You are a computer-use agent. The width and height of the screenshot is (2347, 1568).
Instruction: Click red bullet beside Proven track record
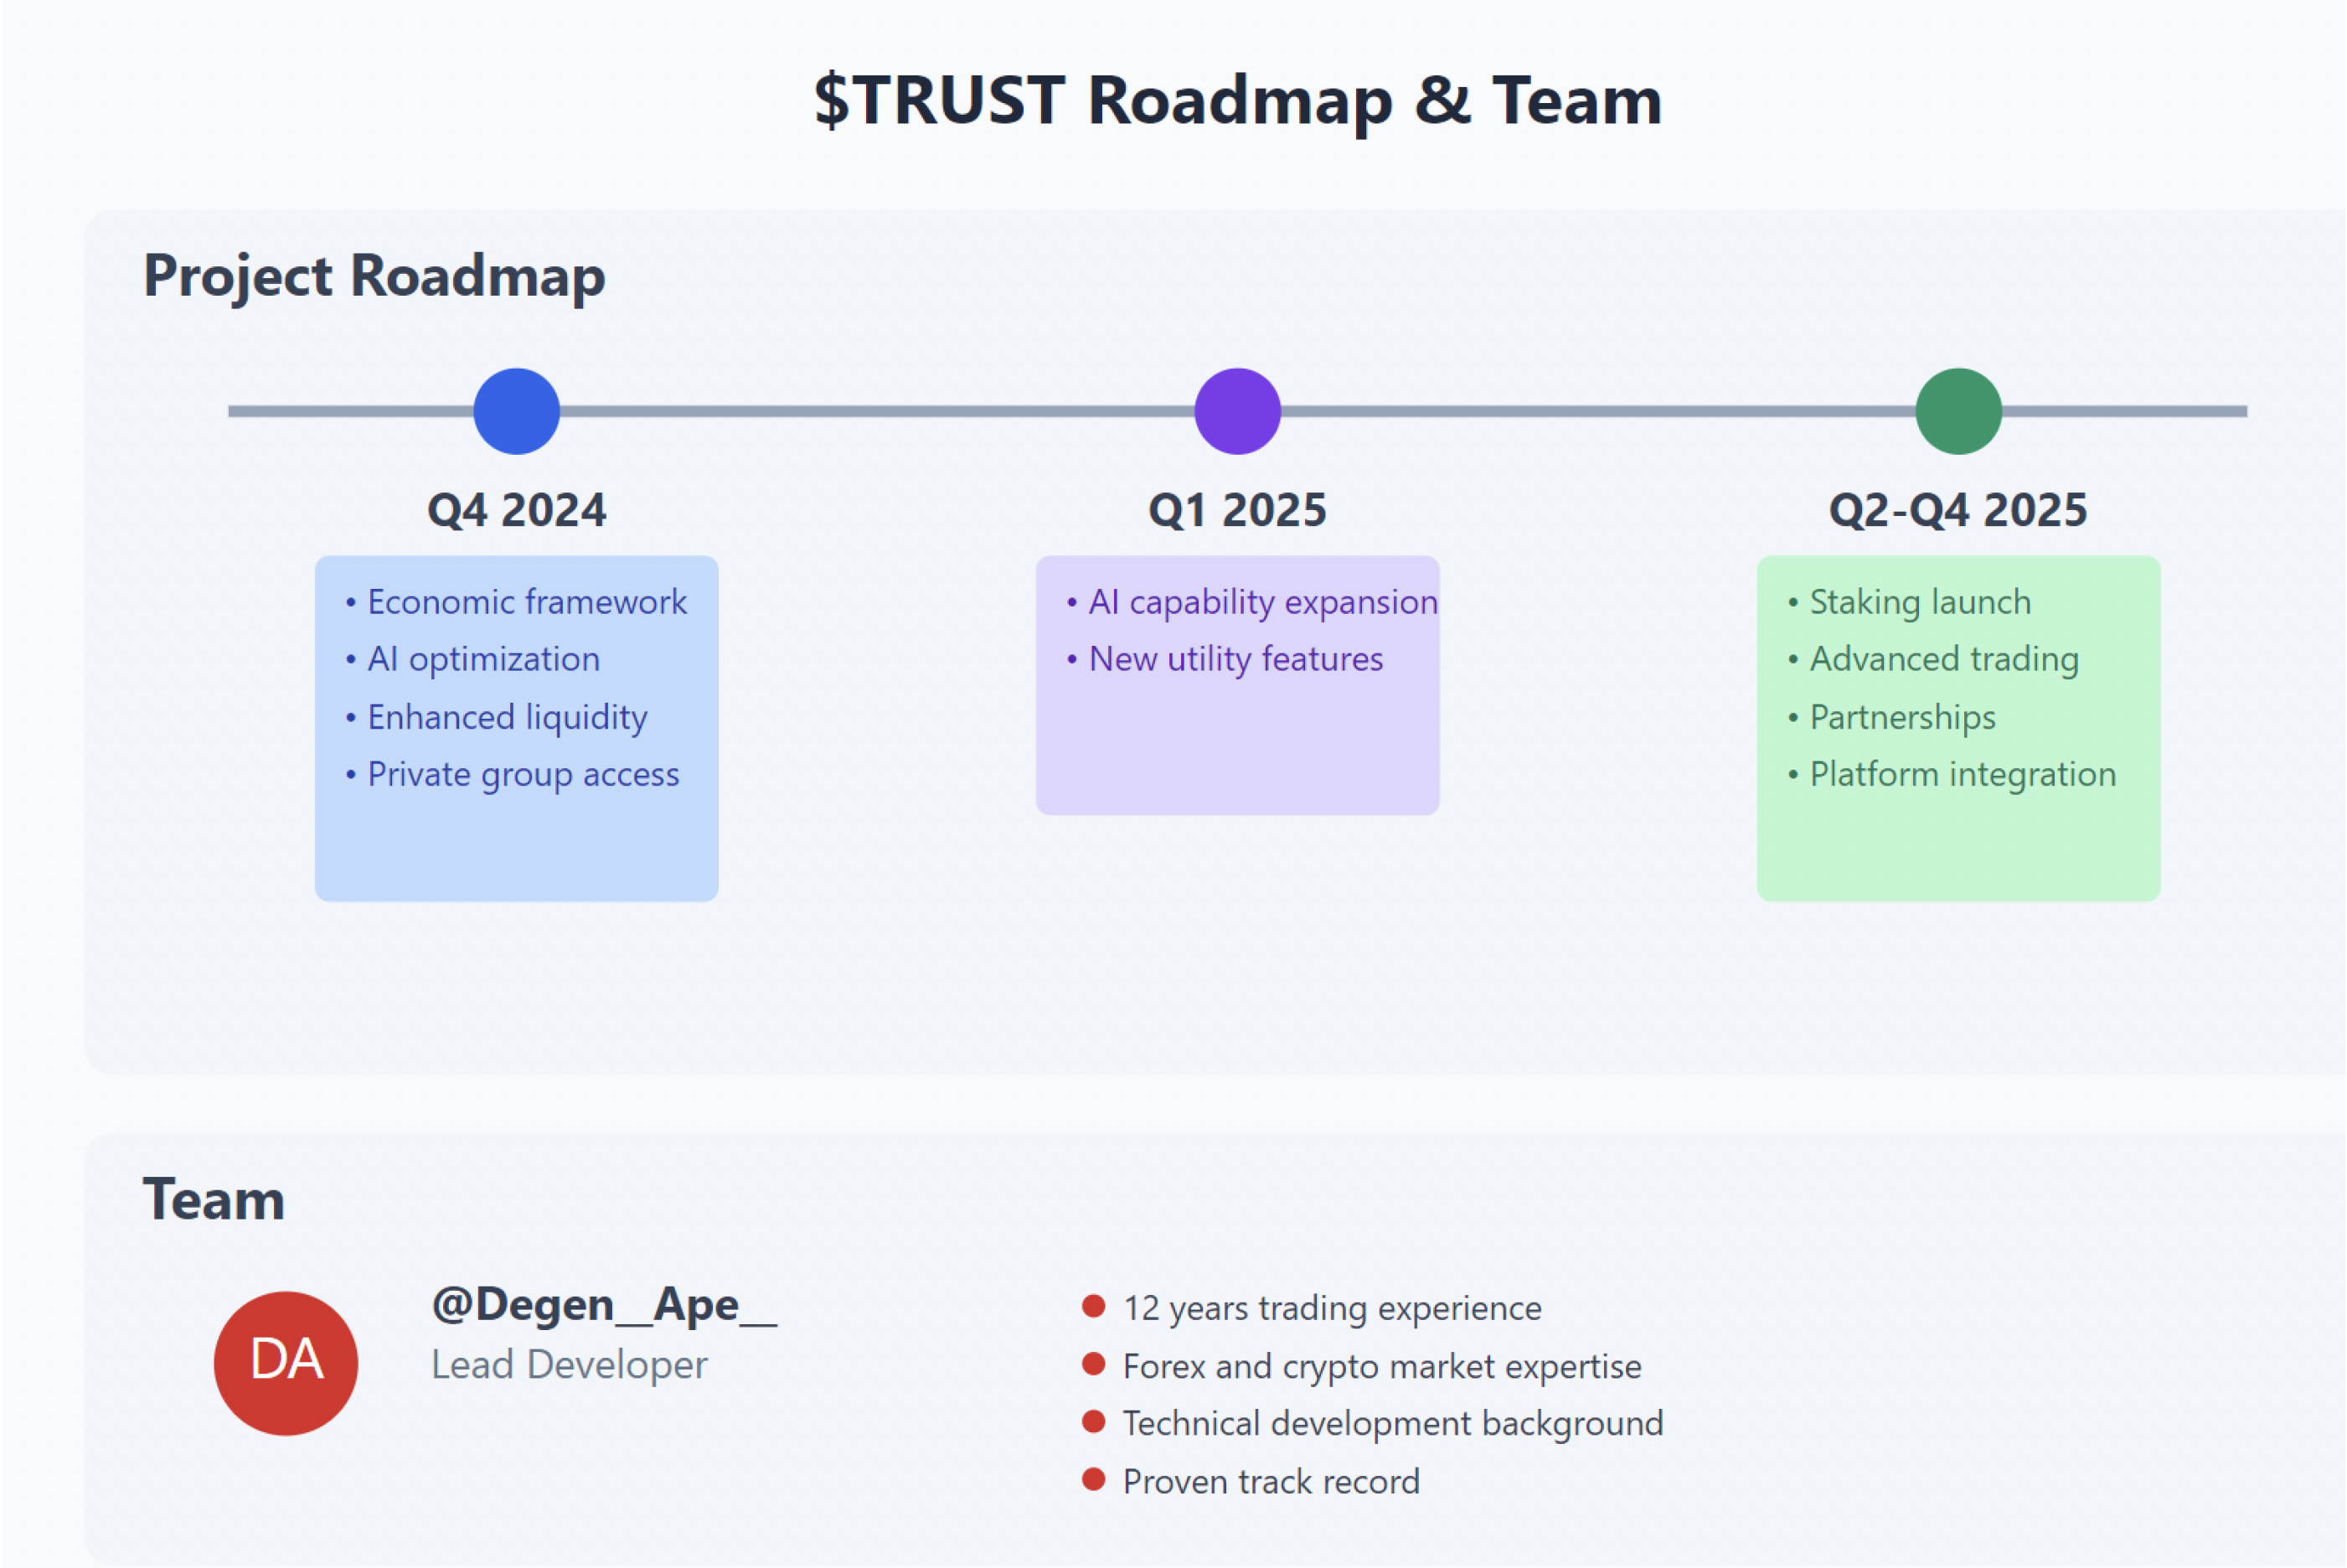pyautogui.click(x=1093, y=1479)
